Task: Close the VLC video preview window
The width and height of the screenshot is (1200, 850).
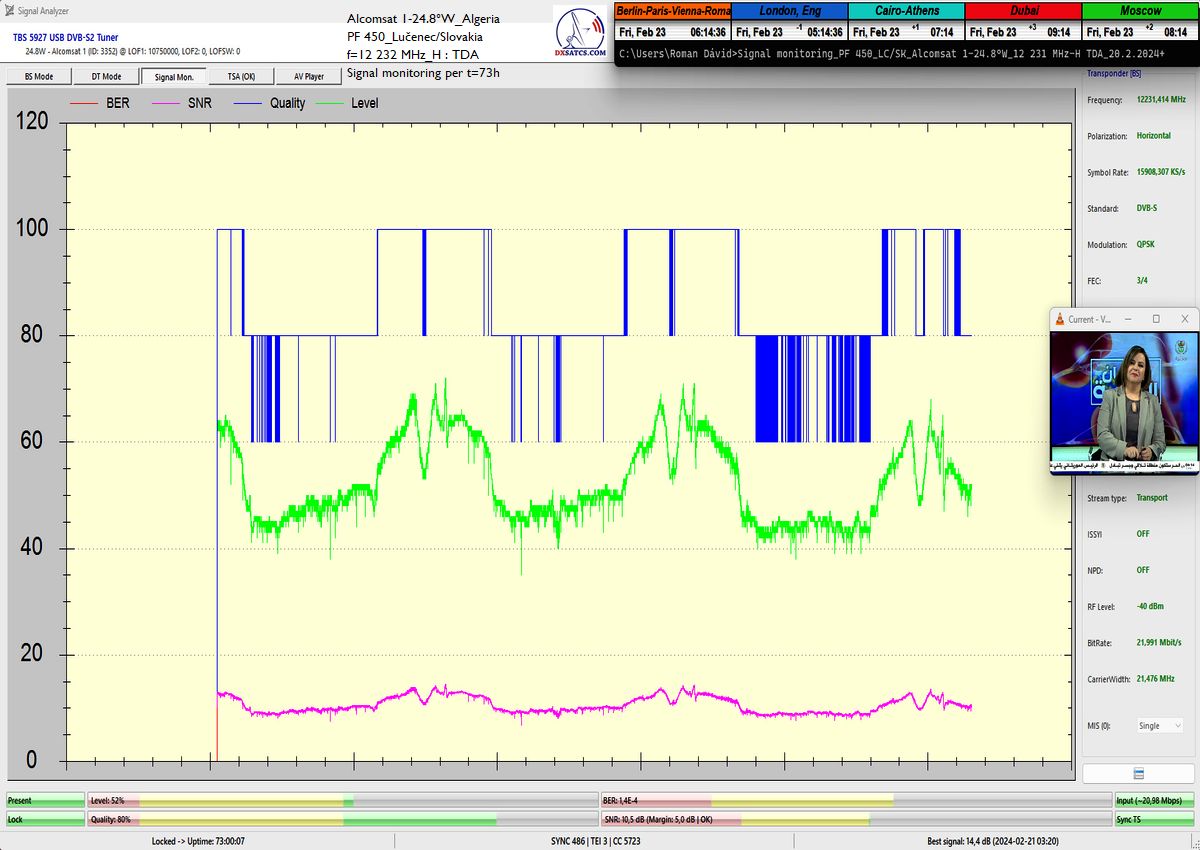Action: 1184,319
